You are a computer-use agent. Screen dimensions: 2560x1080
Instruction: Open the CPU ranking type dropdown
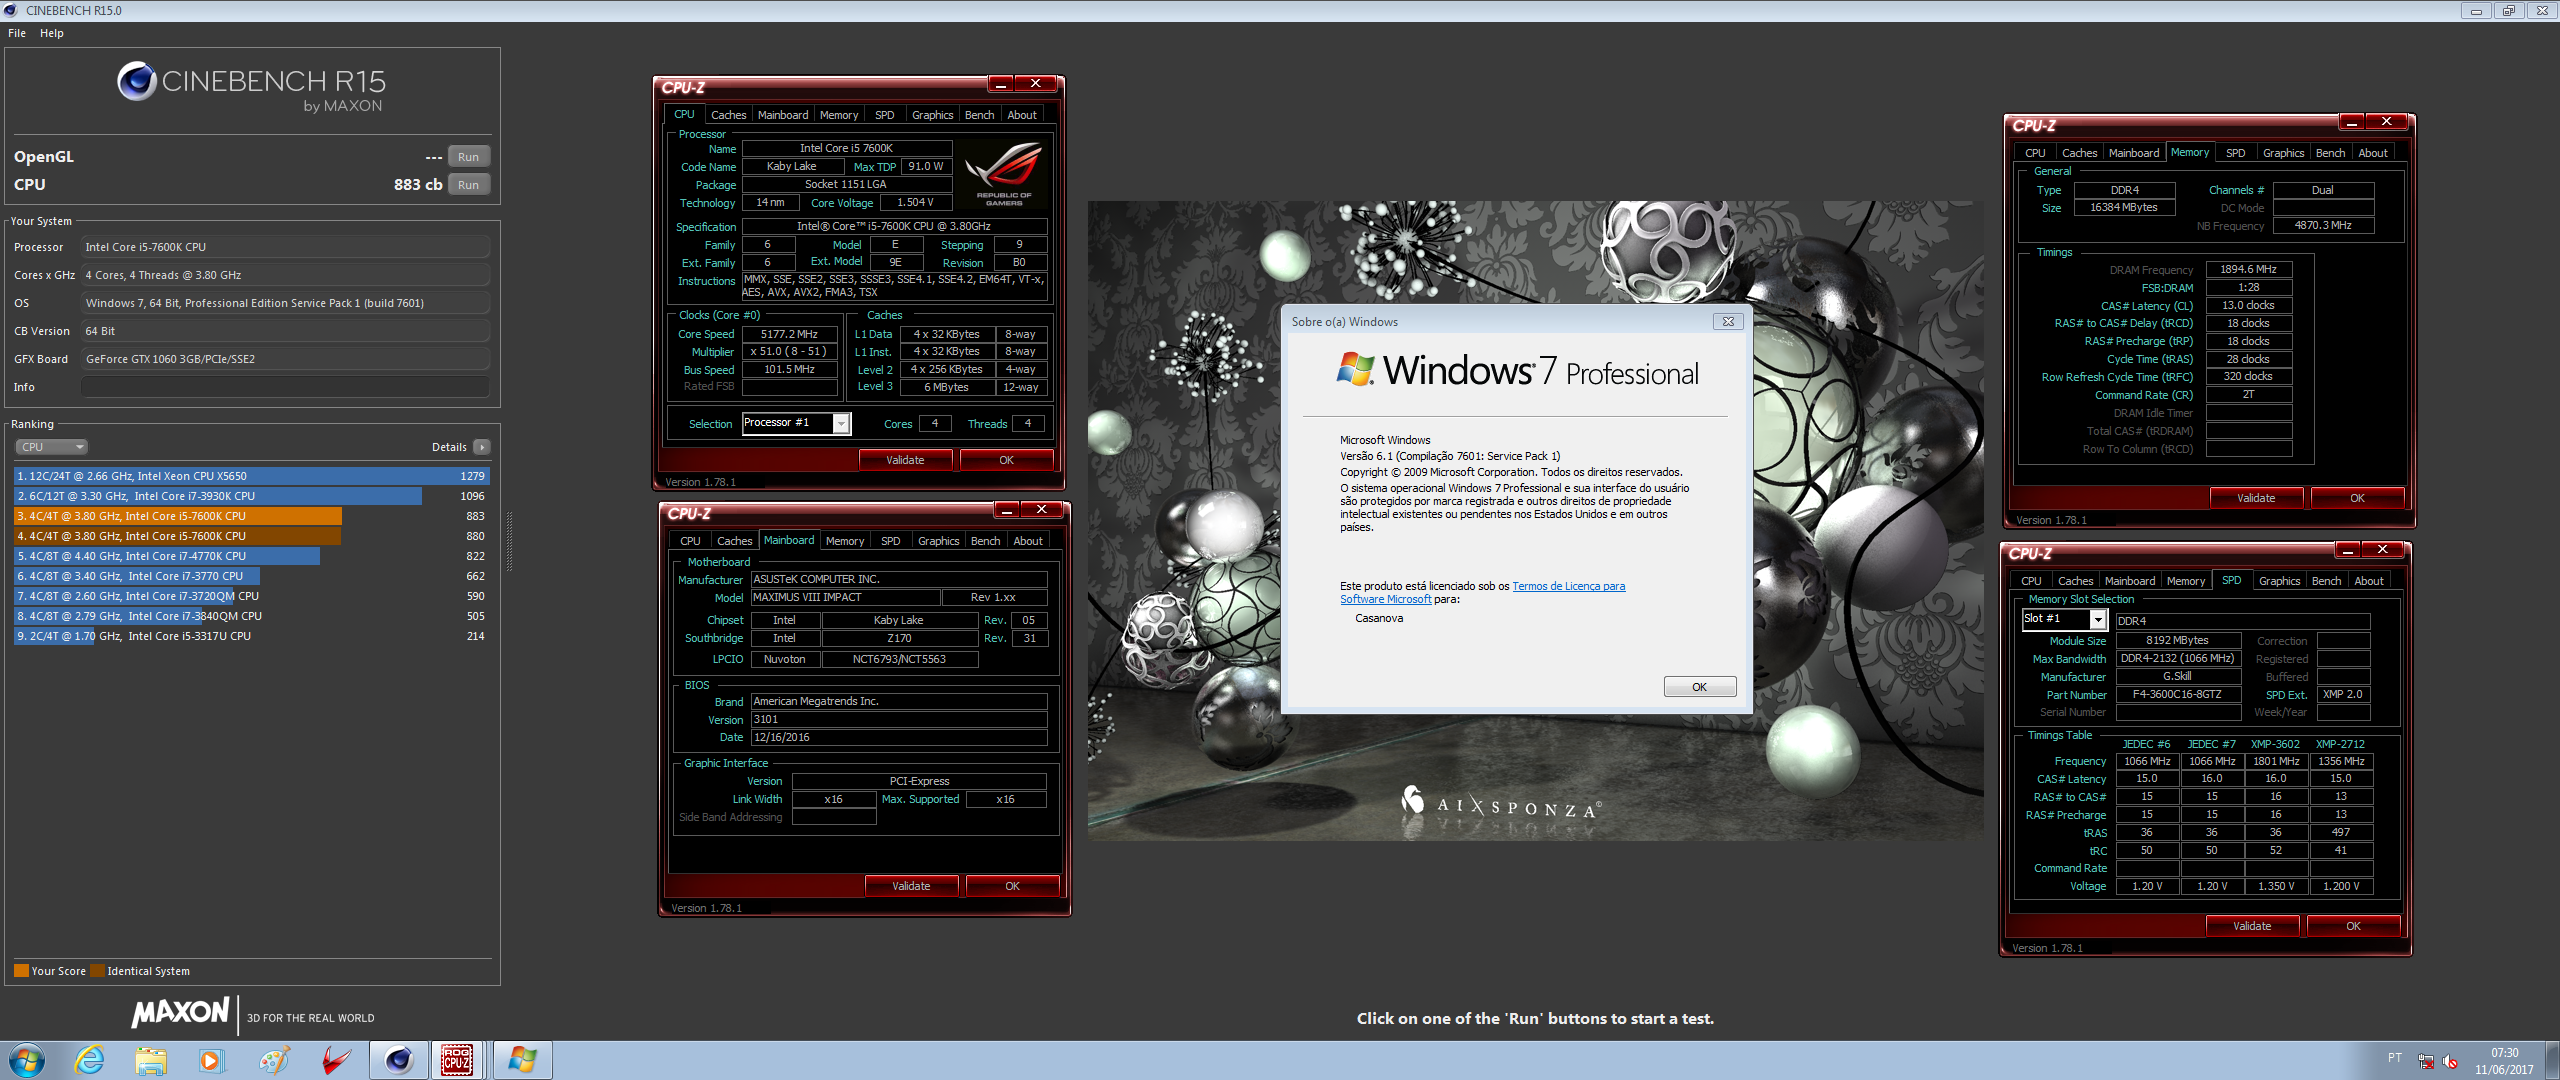coord(52,447)
